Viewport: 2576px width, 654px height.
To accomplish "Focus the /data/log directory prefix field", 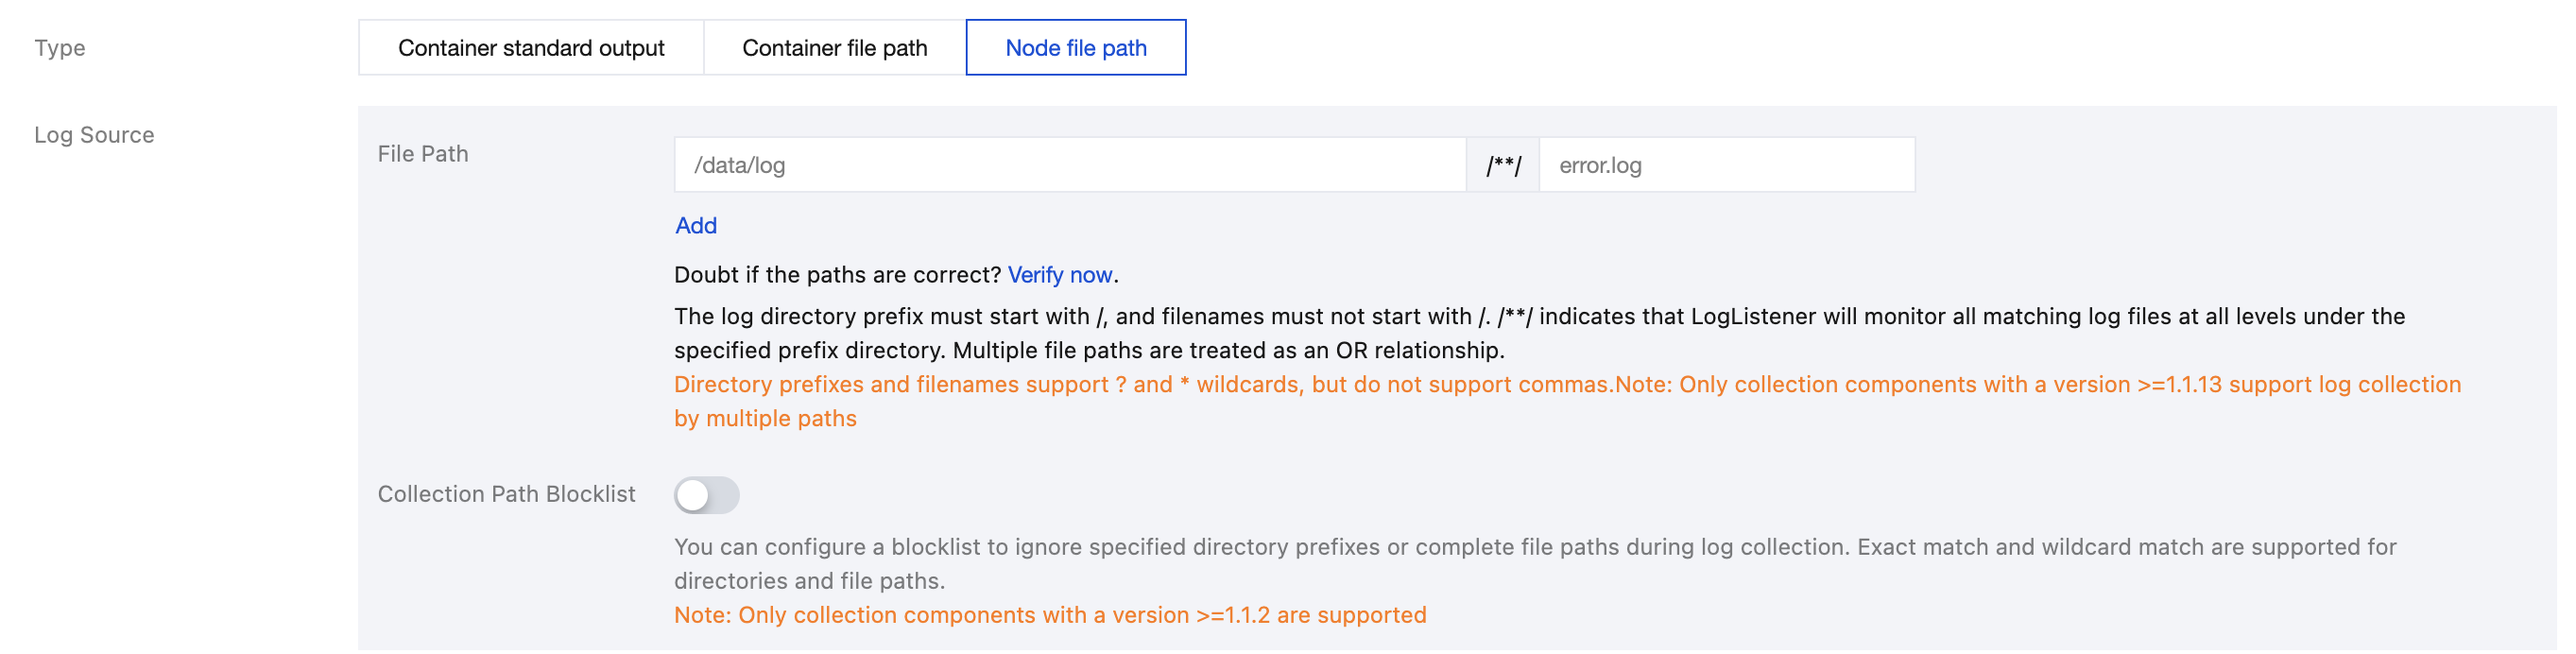I will coord(1069,165).
